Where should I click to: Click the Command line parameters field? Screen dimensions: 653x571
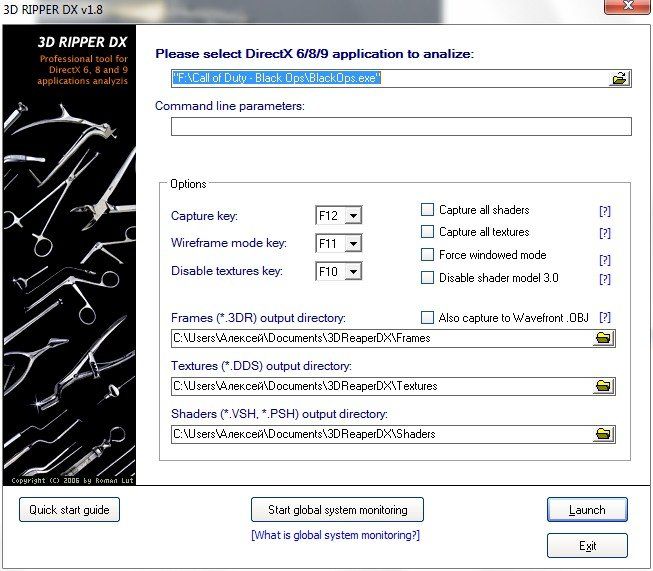click(x=401, y=126)
